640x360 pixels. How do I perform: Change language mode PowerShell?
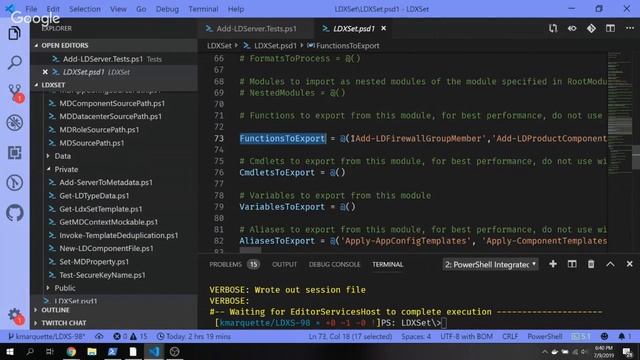click(544, 336)
